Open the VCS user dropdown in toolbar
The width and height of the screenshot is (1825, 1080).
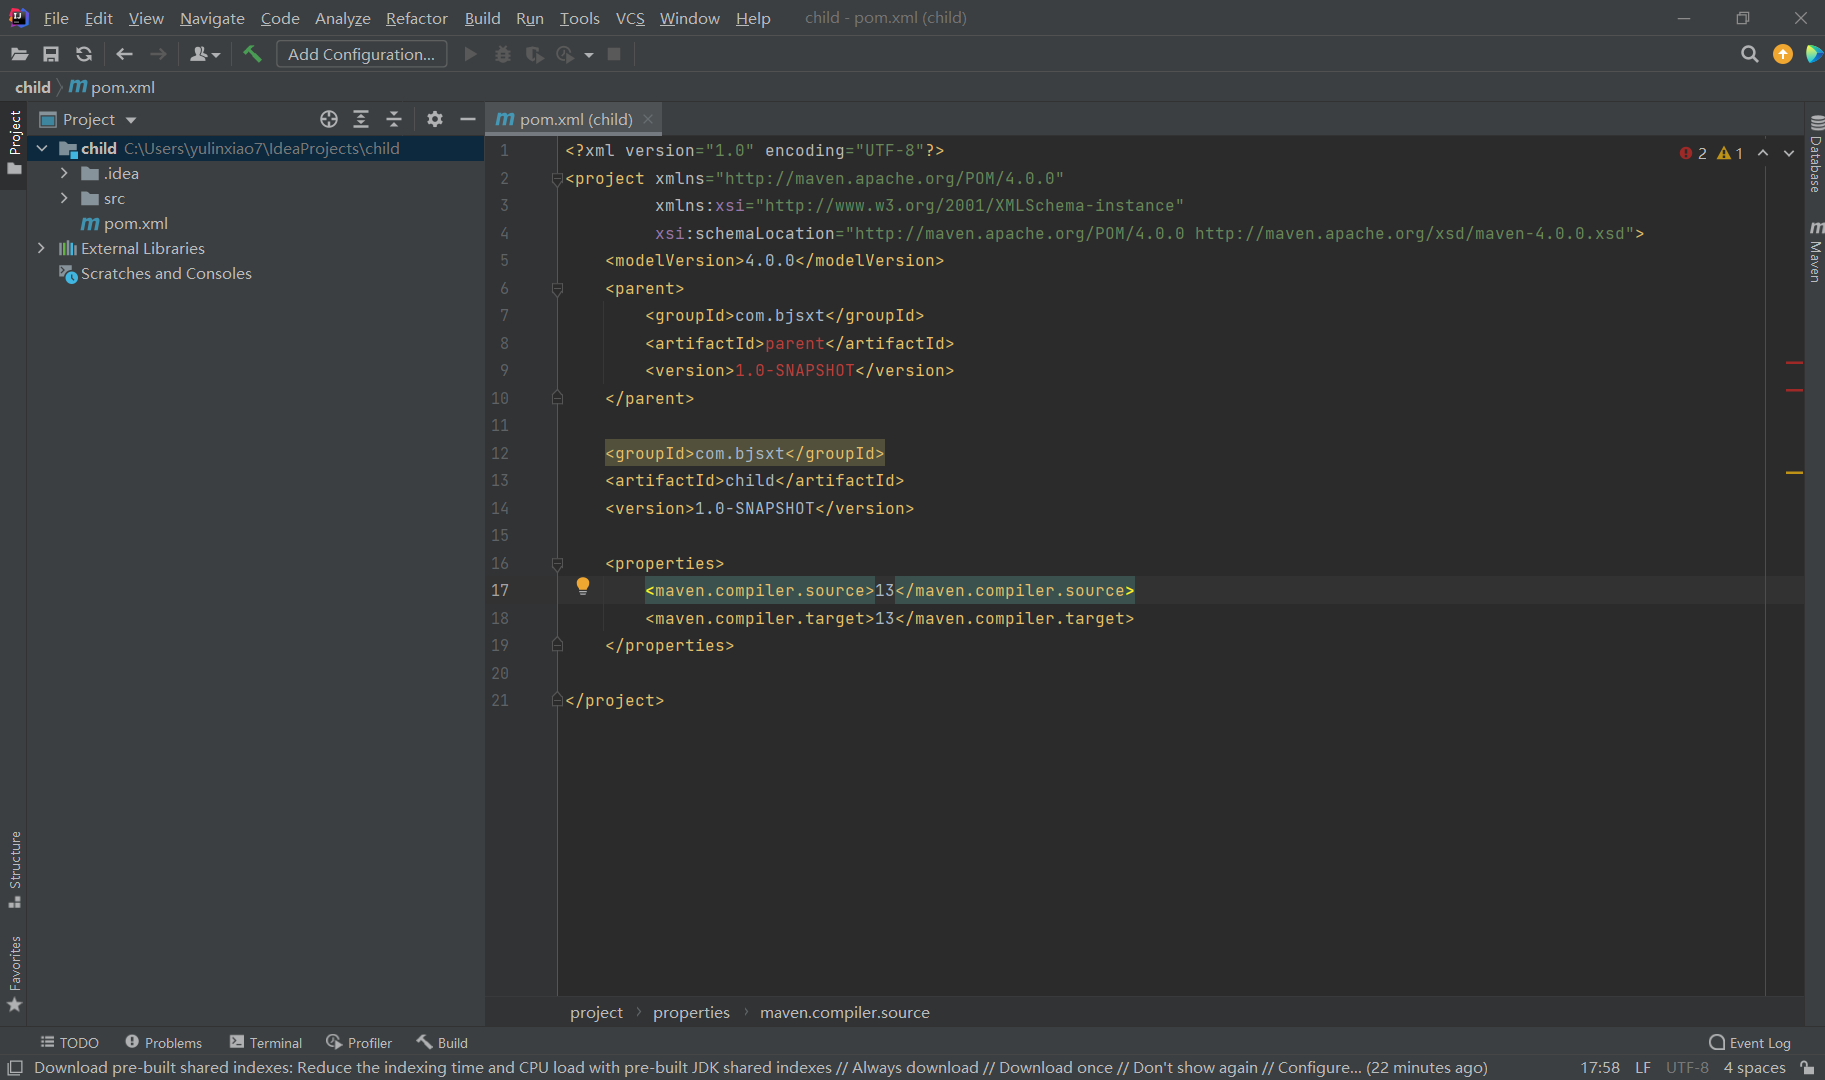205,54
